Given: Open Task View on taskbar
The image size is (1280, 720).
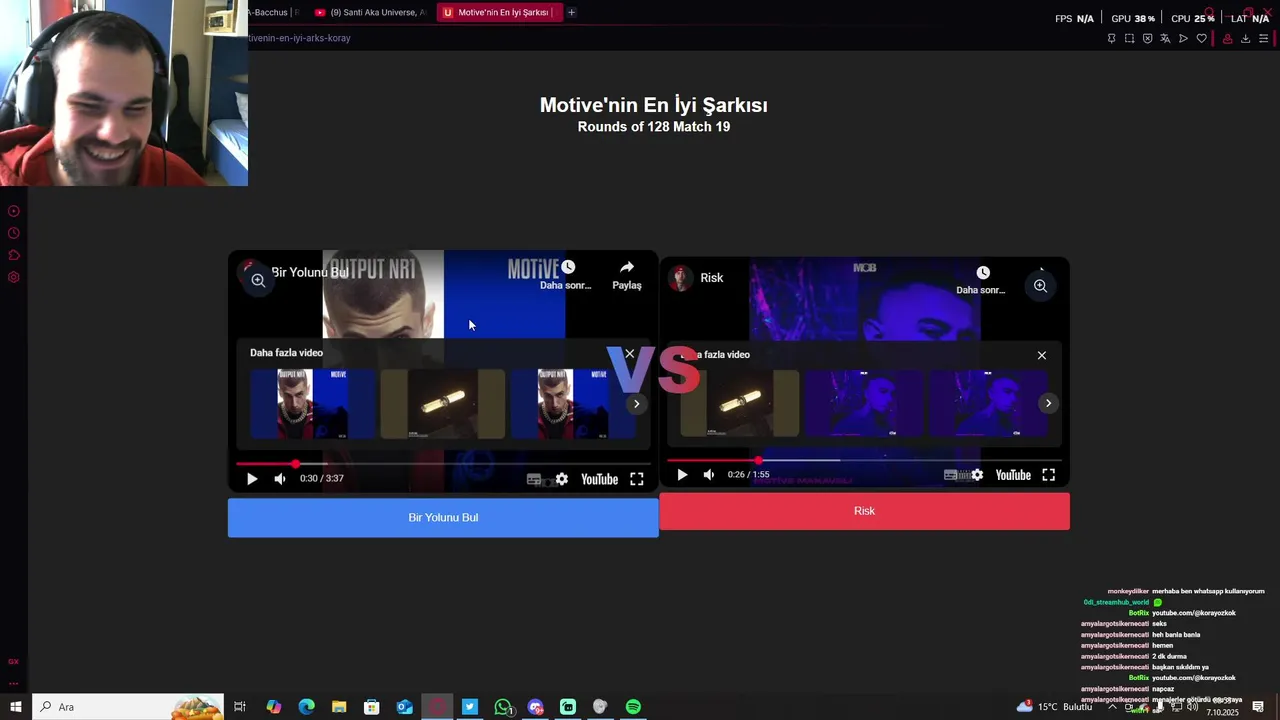Looking at the screenshot, I should (x=240, y=707).
